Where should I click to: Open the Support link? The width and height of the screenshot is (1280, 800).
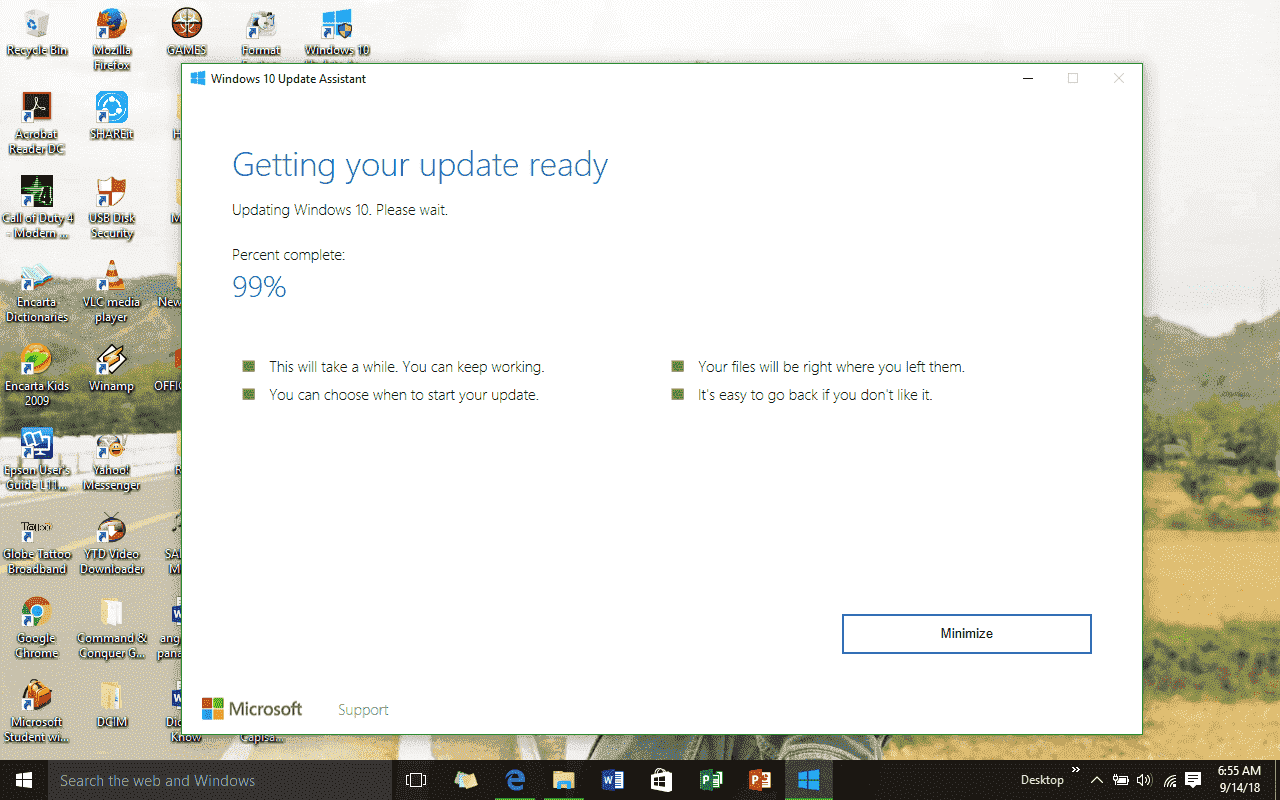click(363, 710)
